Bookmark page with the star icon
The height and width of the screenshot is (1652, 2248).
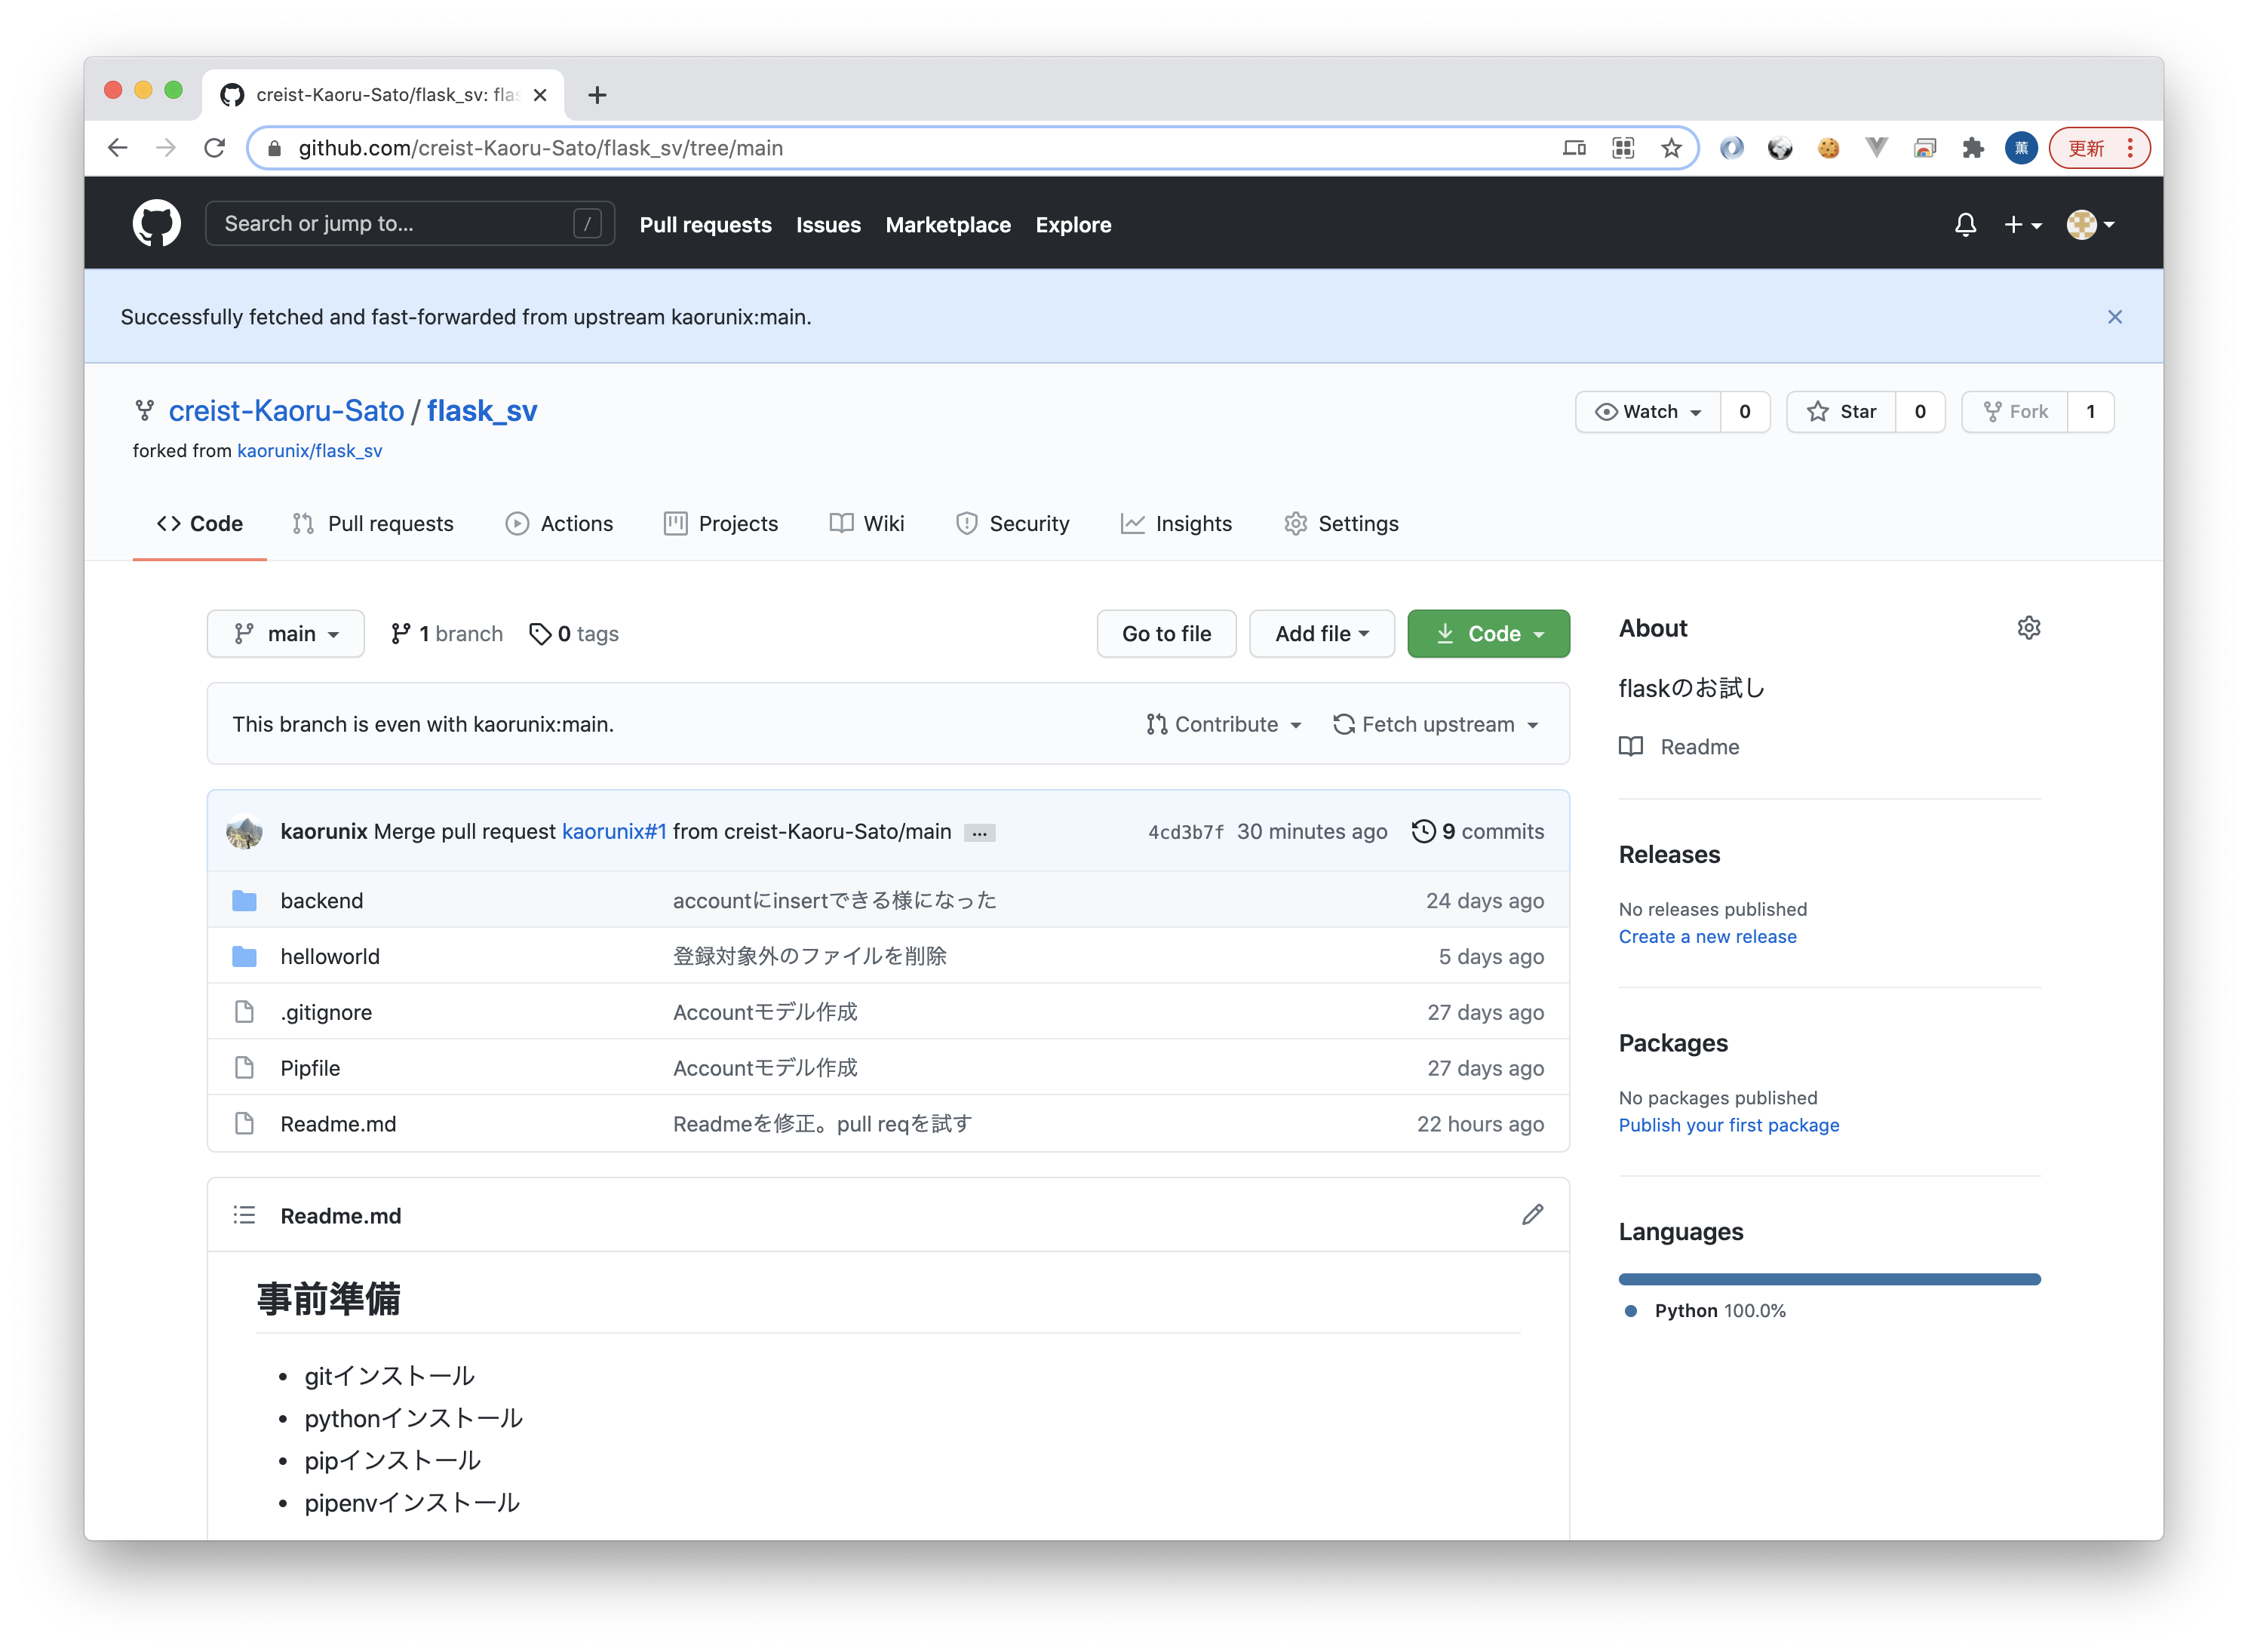click(x=1671, y=148)
